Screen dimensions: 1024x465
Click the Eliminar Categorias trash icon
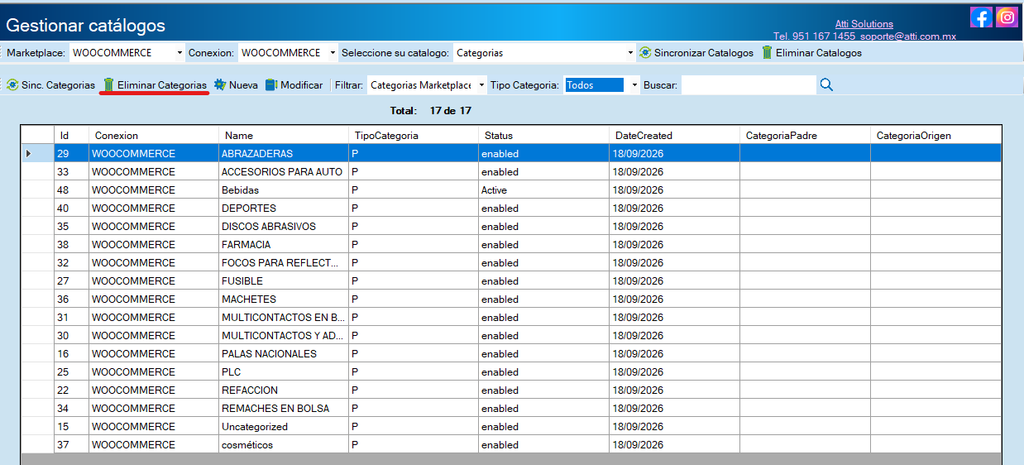pos(108,85)
